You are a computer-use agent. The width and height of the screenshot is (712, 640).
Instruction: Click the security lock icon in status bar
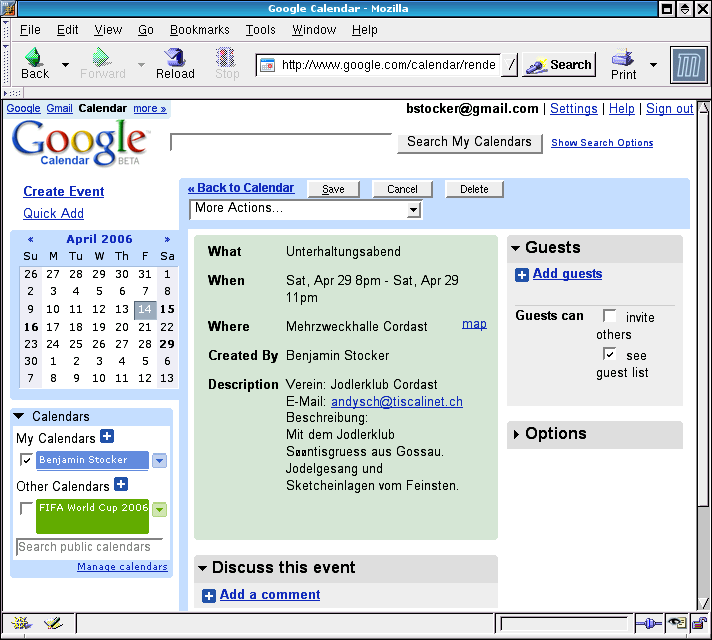(699, 624)
